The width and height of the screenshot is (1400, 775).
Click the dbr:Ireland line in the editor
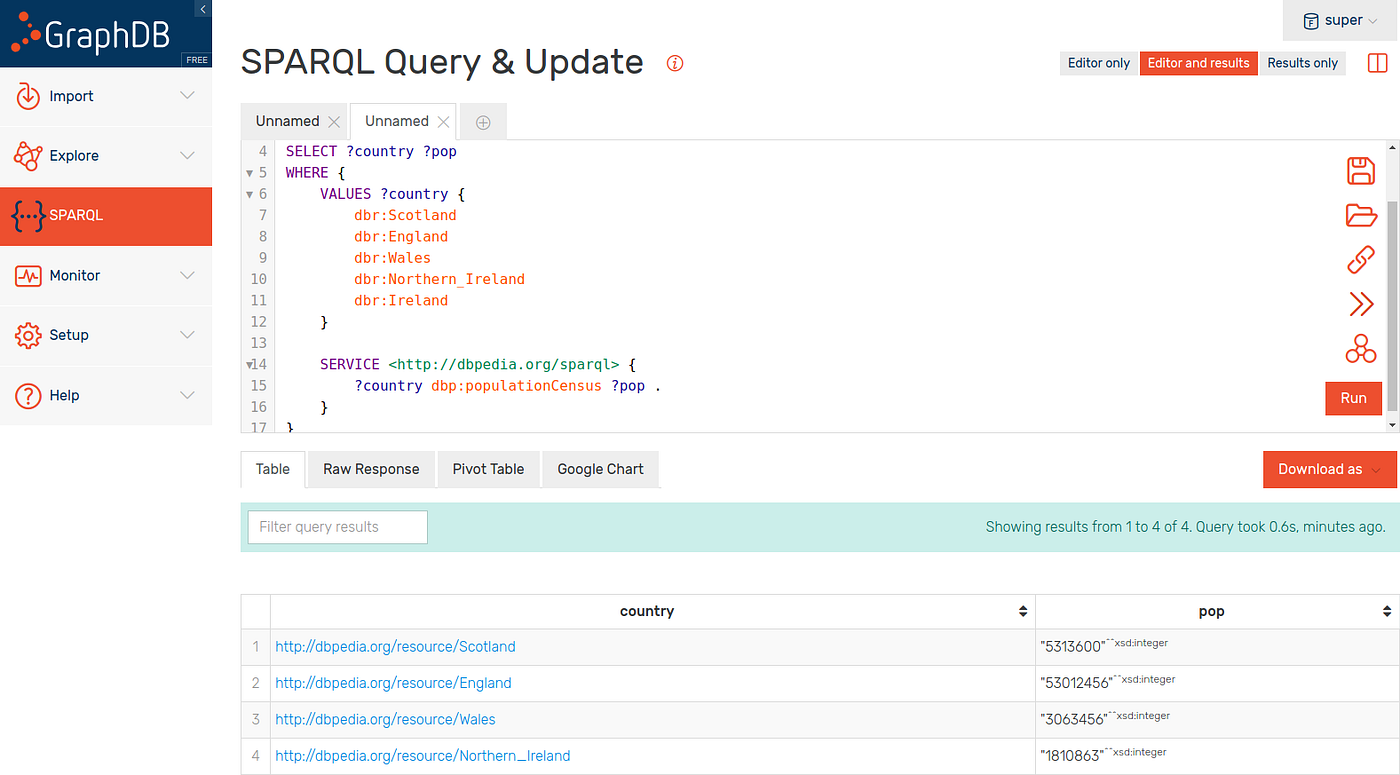pyautogui.click(x=401, y=301)
